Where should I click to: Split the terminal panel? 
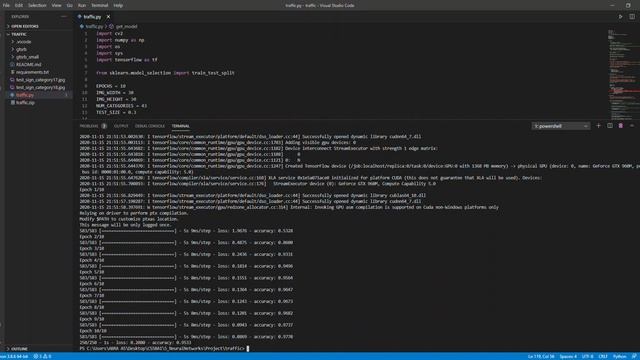(610, 126)
